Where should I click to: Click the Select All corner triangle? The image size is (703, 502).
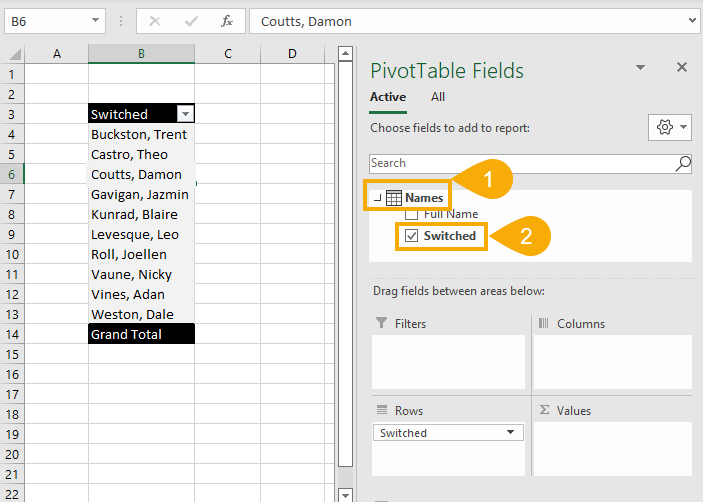(15, 54)
